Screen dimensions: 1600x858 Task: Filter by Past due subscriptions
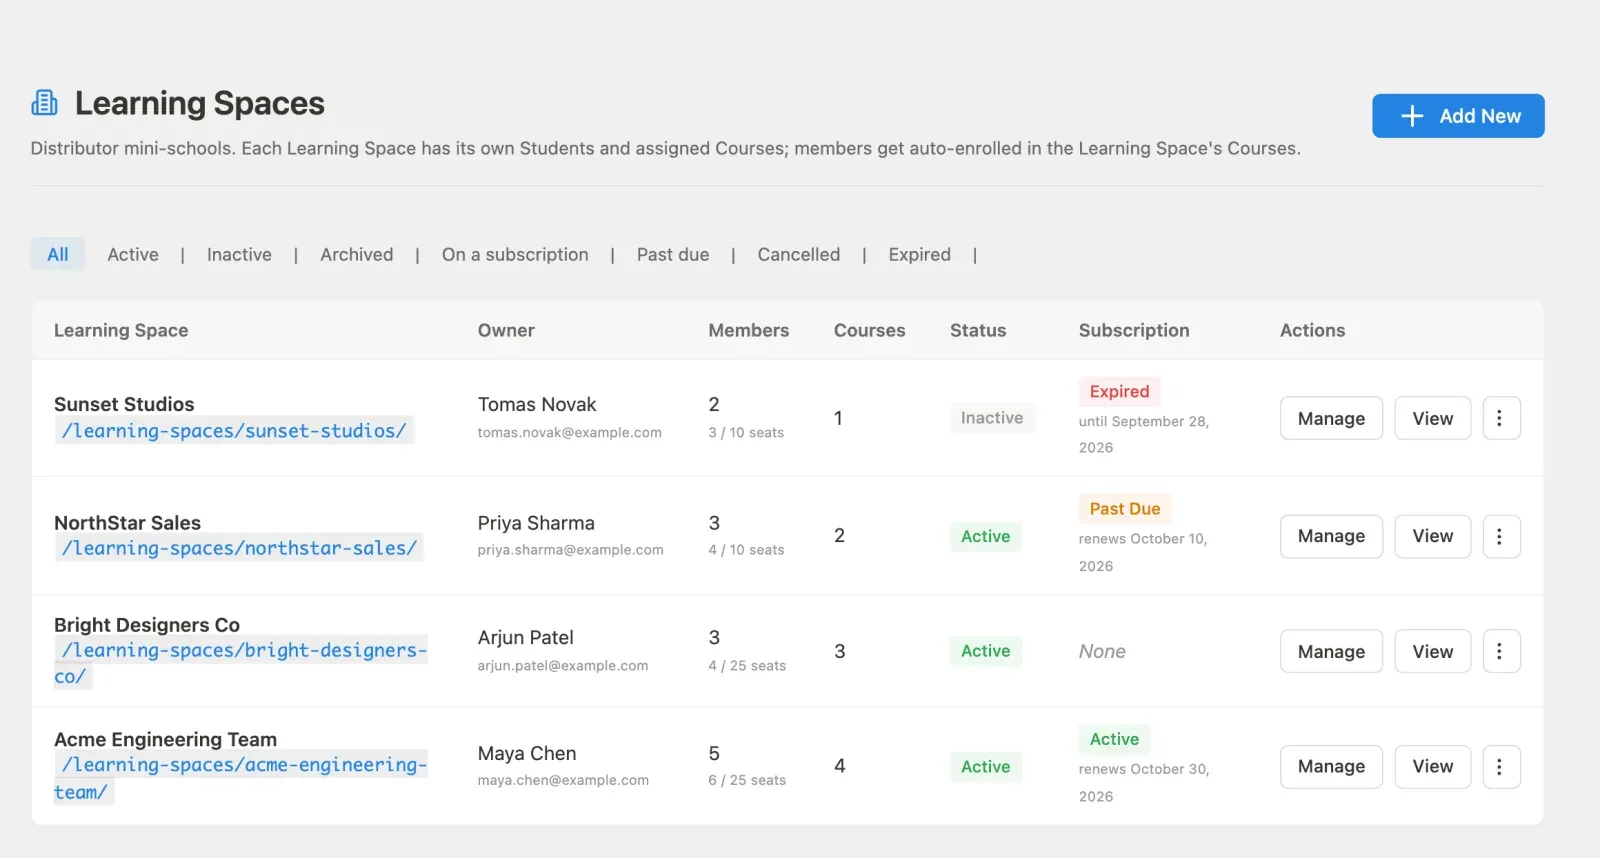673,254
